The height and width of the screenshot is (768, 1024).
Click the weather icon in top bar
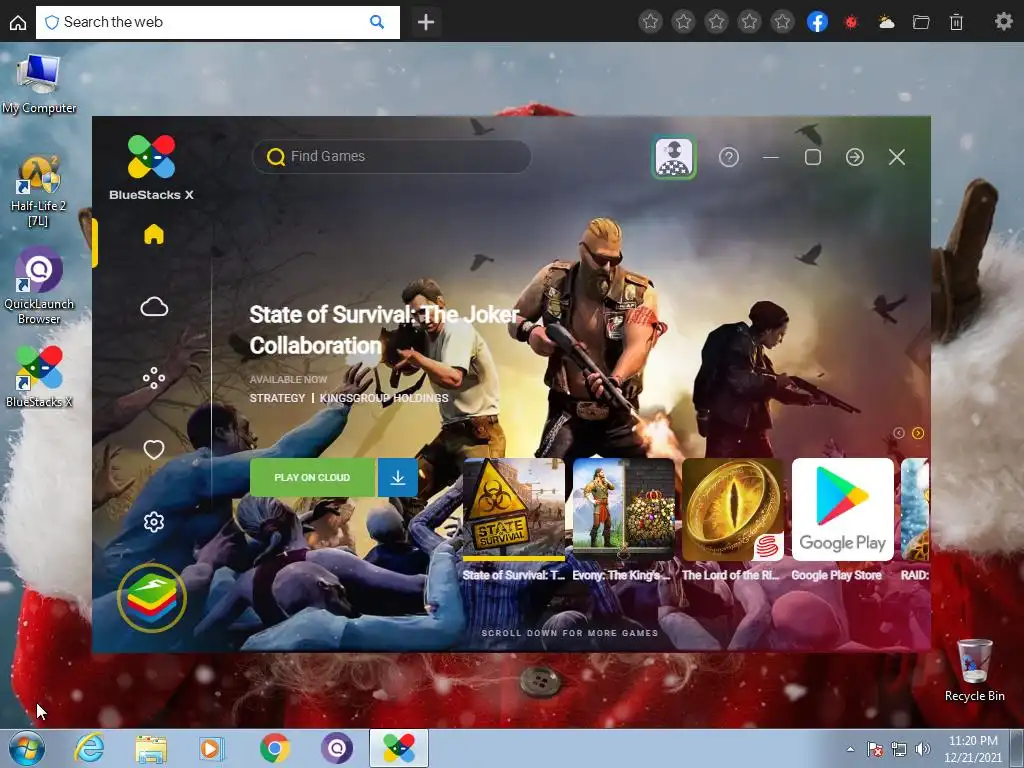click(x=886, y=22)
